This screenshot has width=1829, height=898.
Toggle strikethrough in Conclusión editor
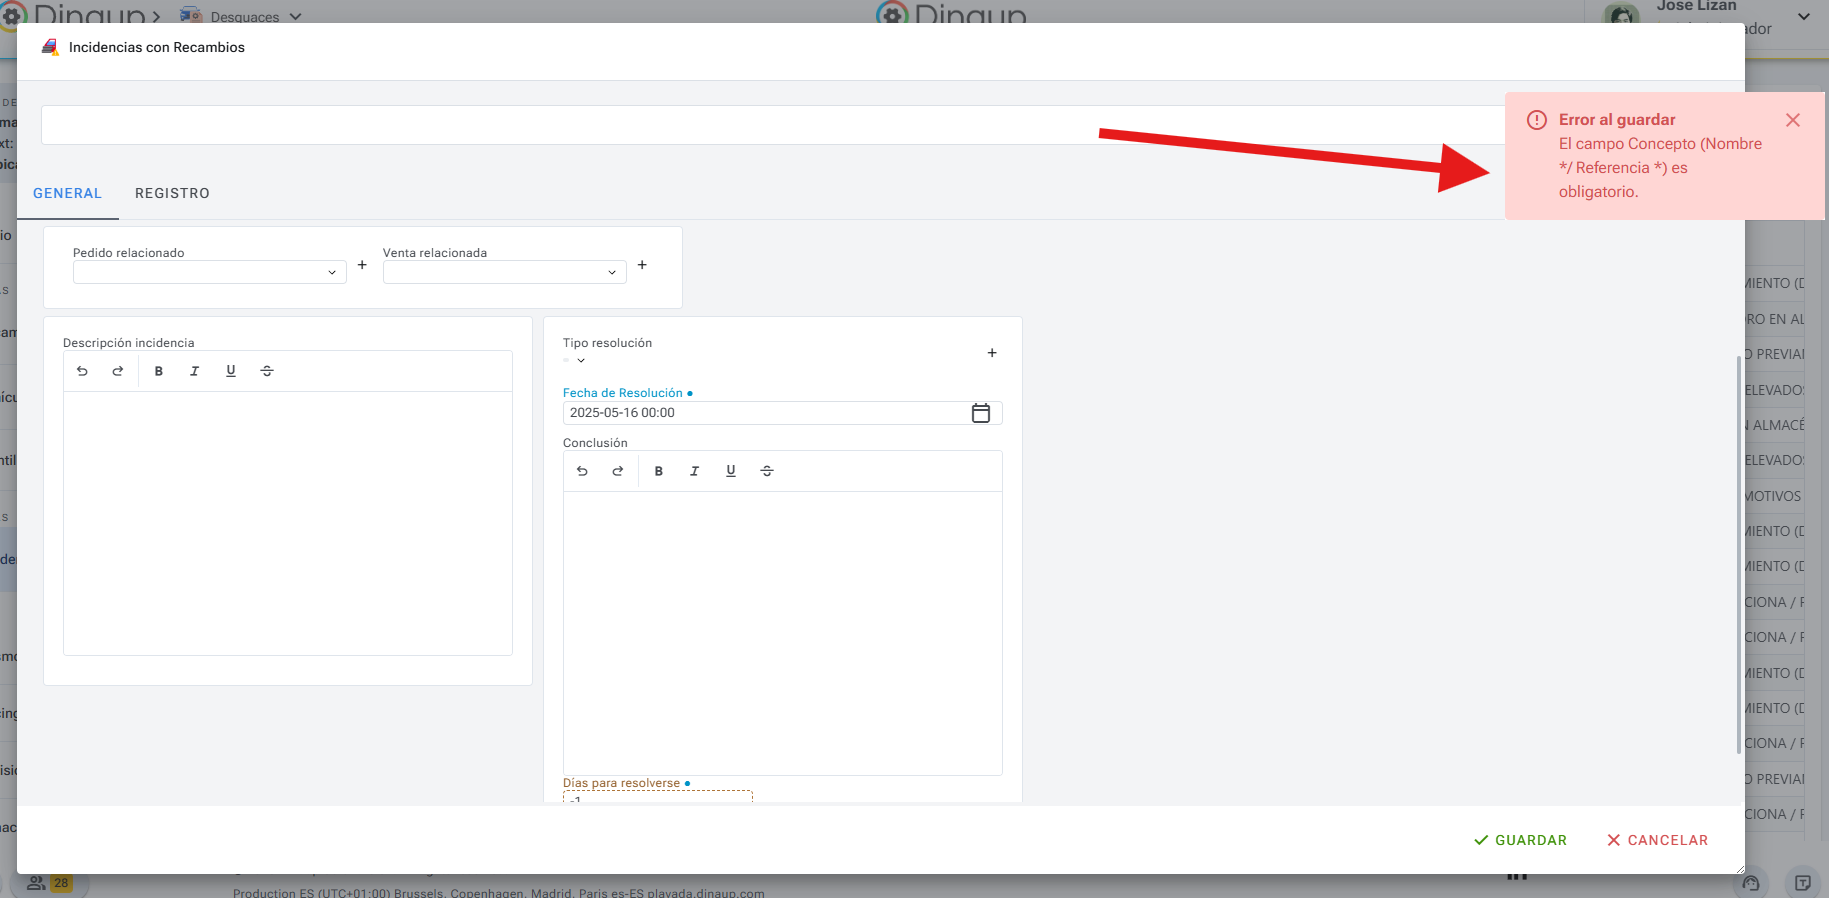(767, 471)
